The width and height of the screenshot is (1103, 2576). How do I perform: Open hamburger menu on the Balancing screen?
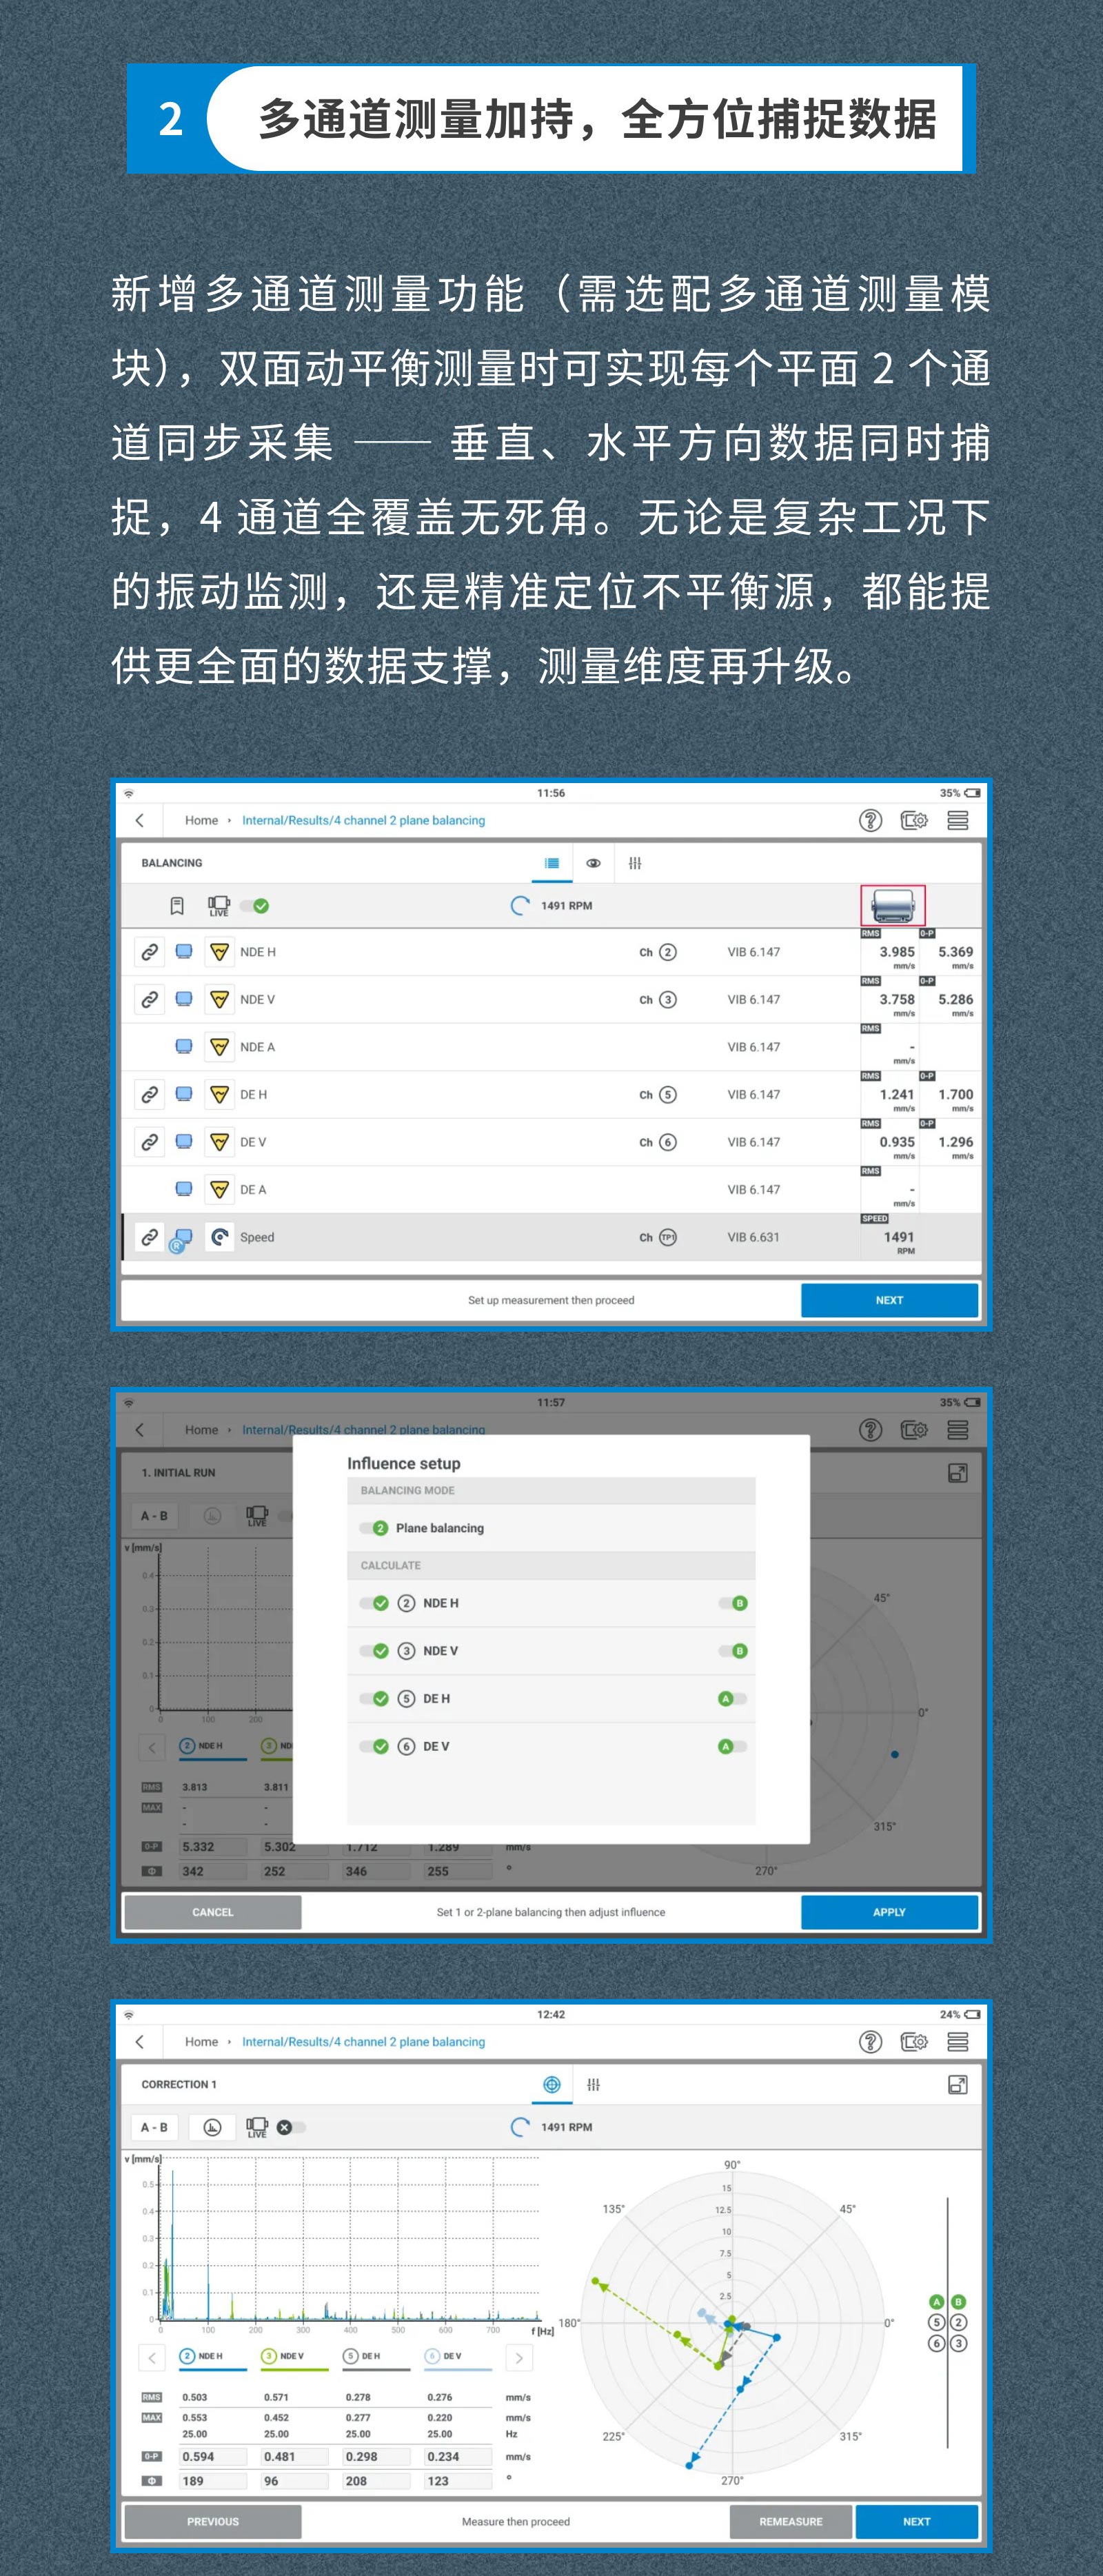[957, 821]
